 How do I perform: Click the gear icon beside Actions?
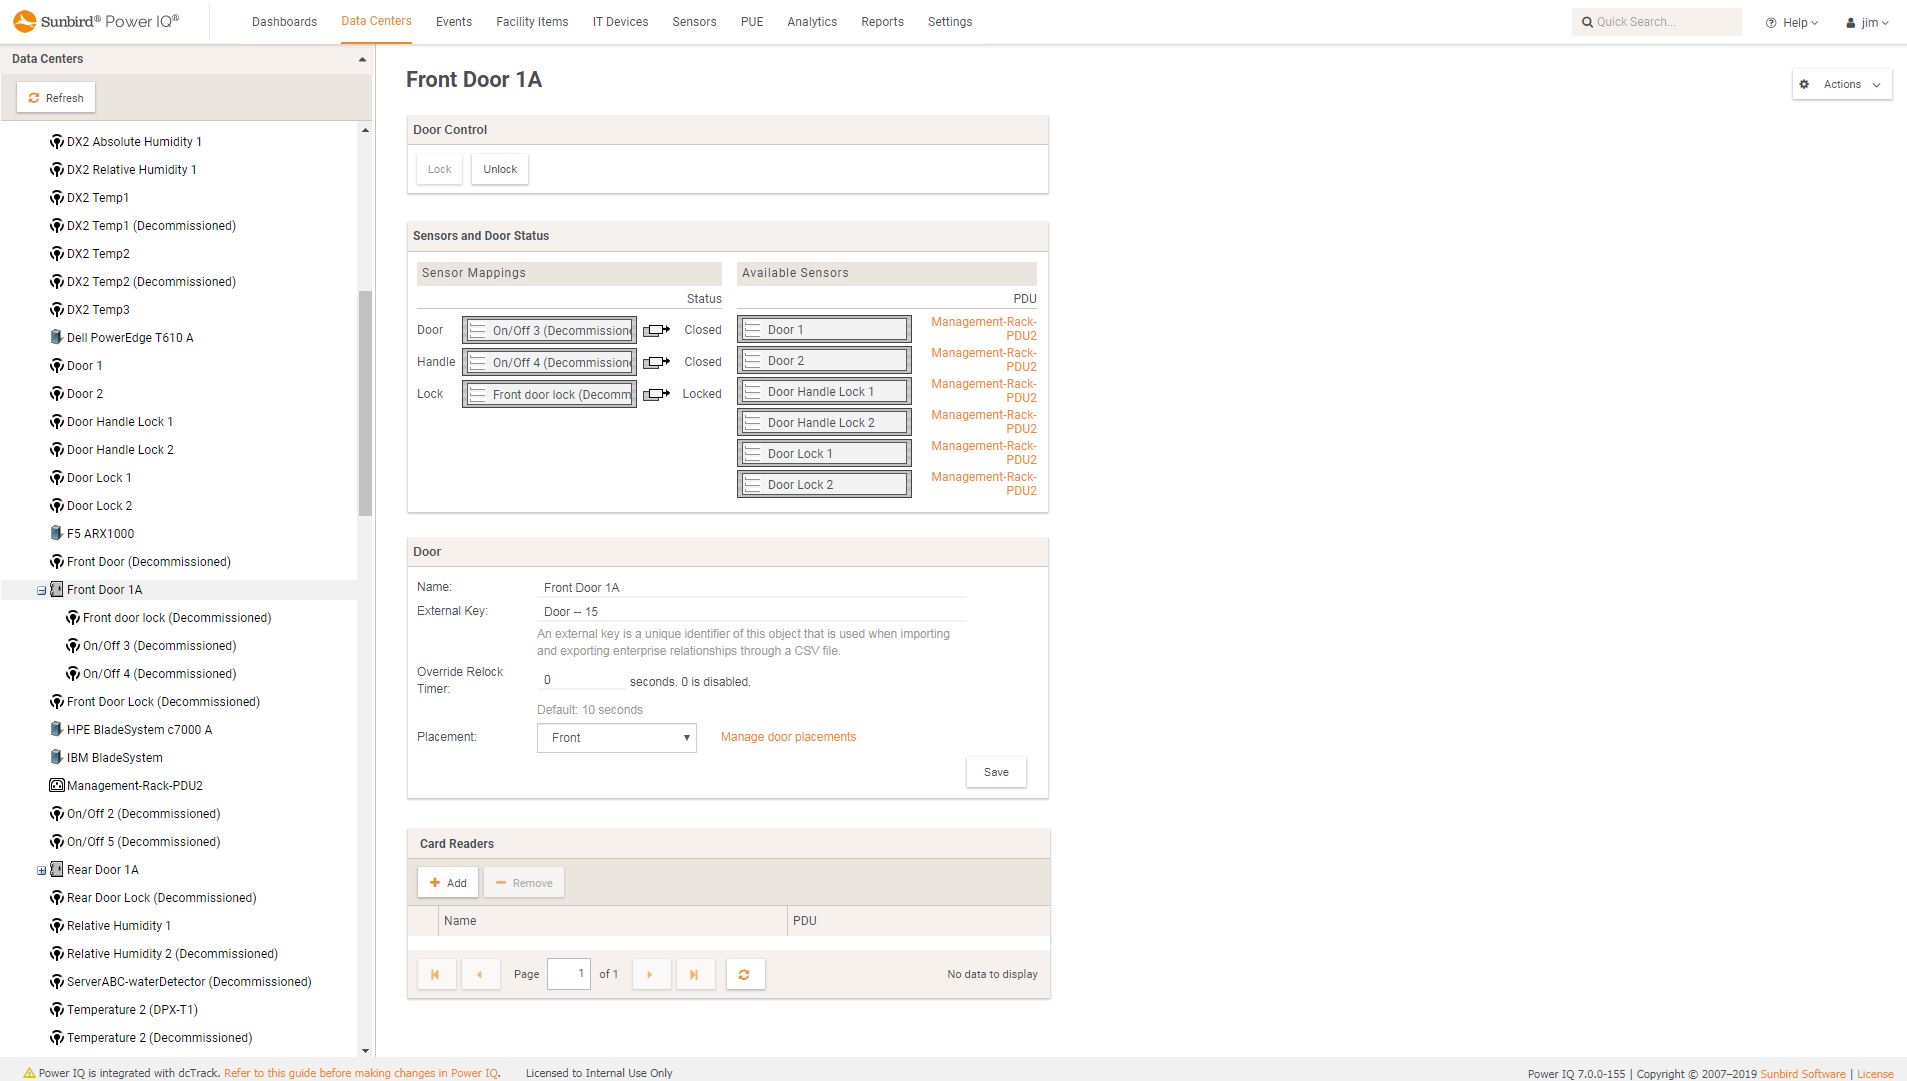(x=1804, y=84)
